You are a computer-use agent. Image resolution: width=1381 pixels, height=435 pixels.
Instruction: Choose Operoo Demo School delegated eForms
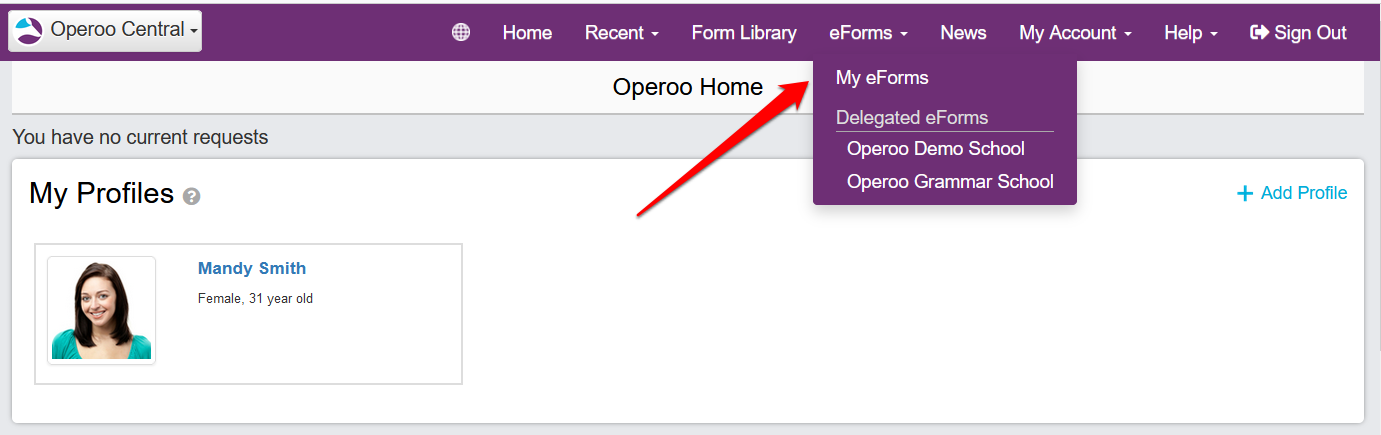(x=935, y=149)
